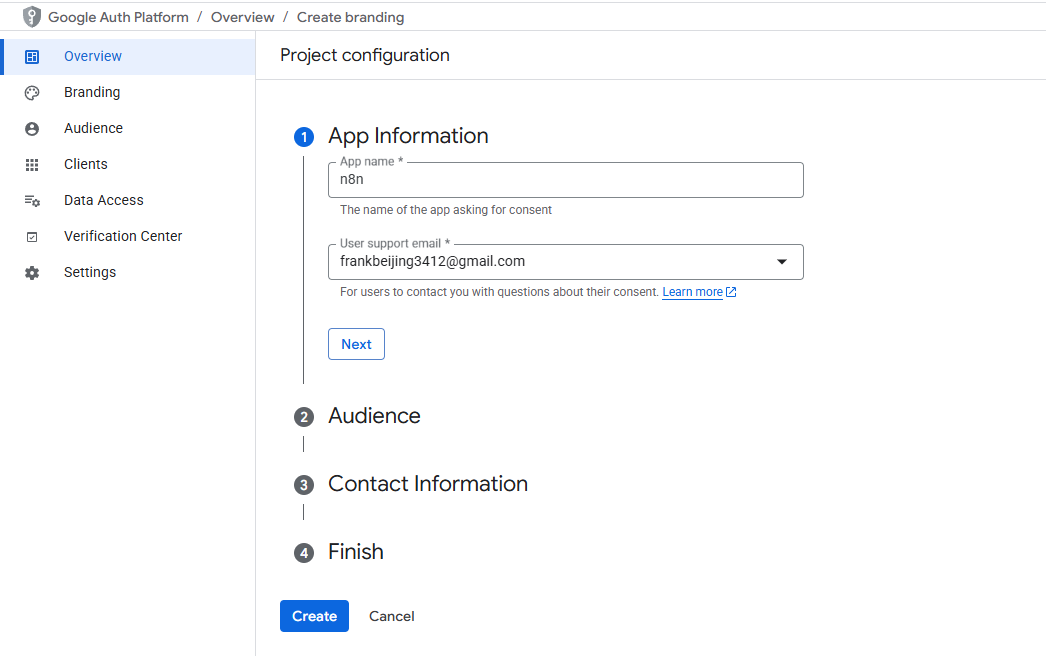Viewport: 1046px width, 656px height.
Task: Click the Verification Center checkbox icon
Action: click(x=32, y=237)
